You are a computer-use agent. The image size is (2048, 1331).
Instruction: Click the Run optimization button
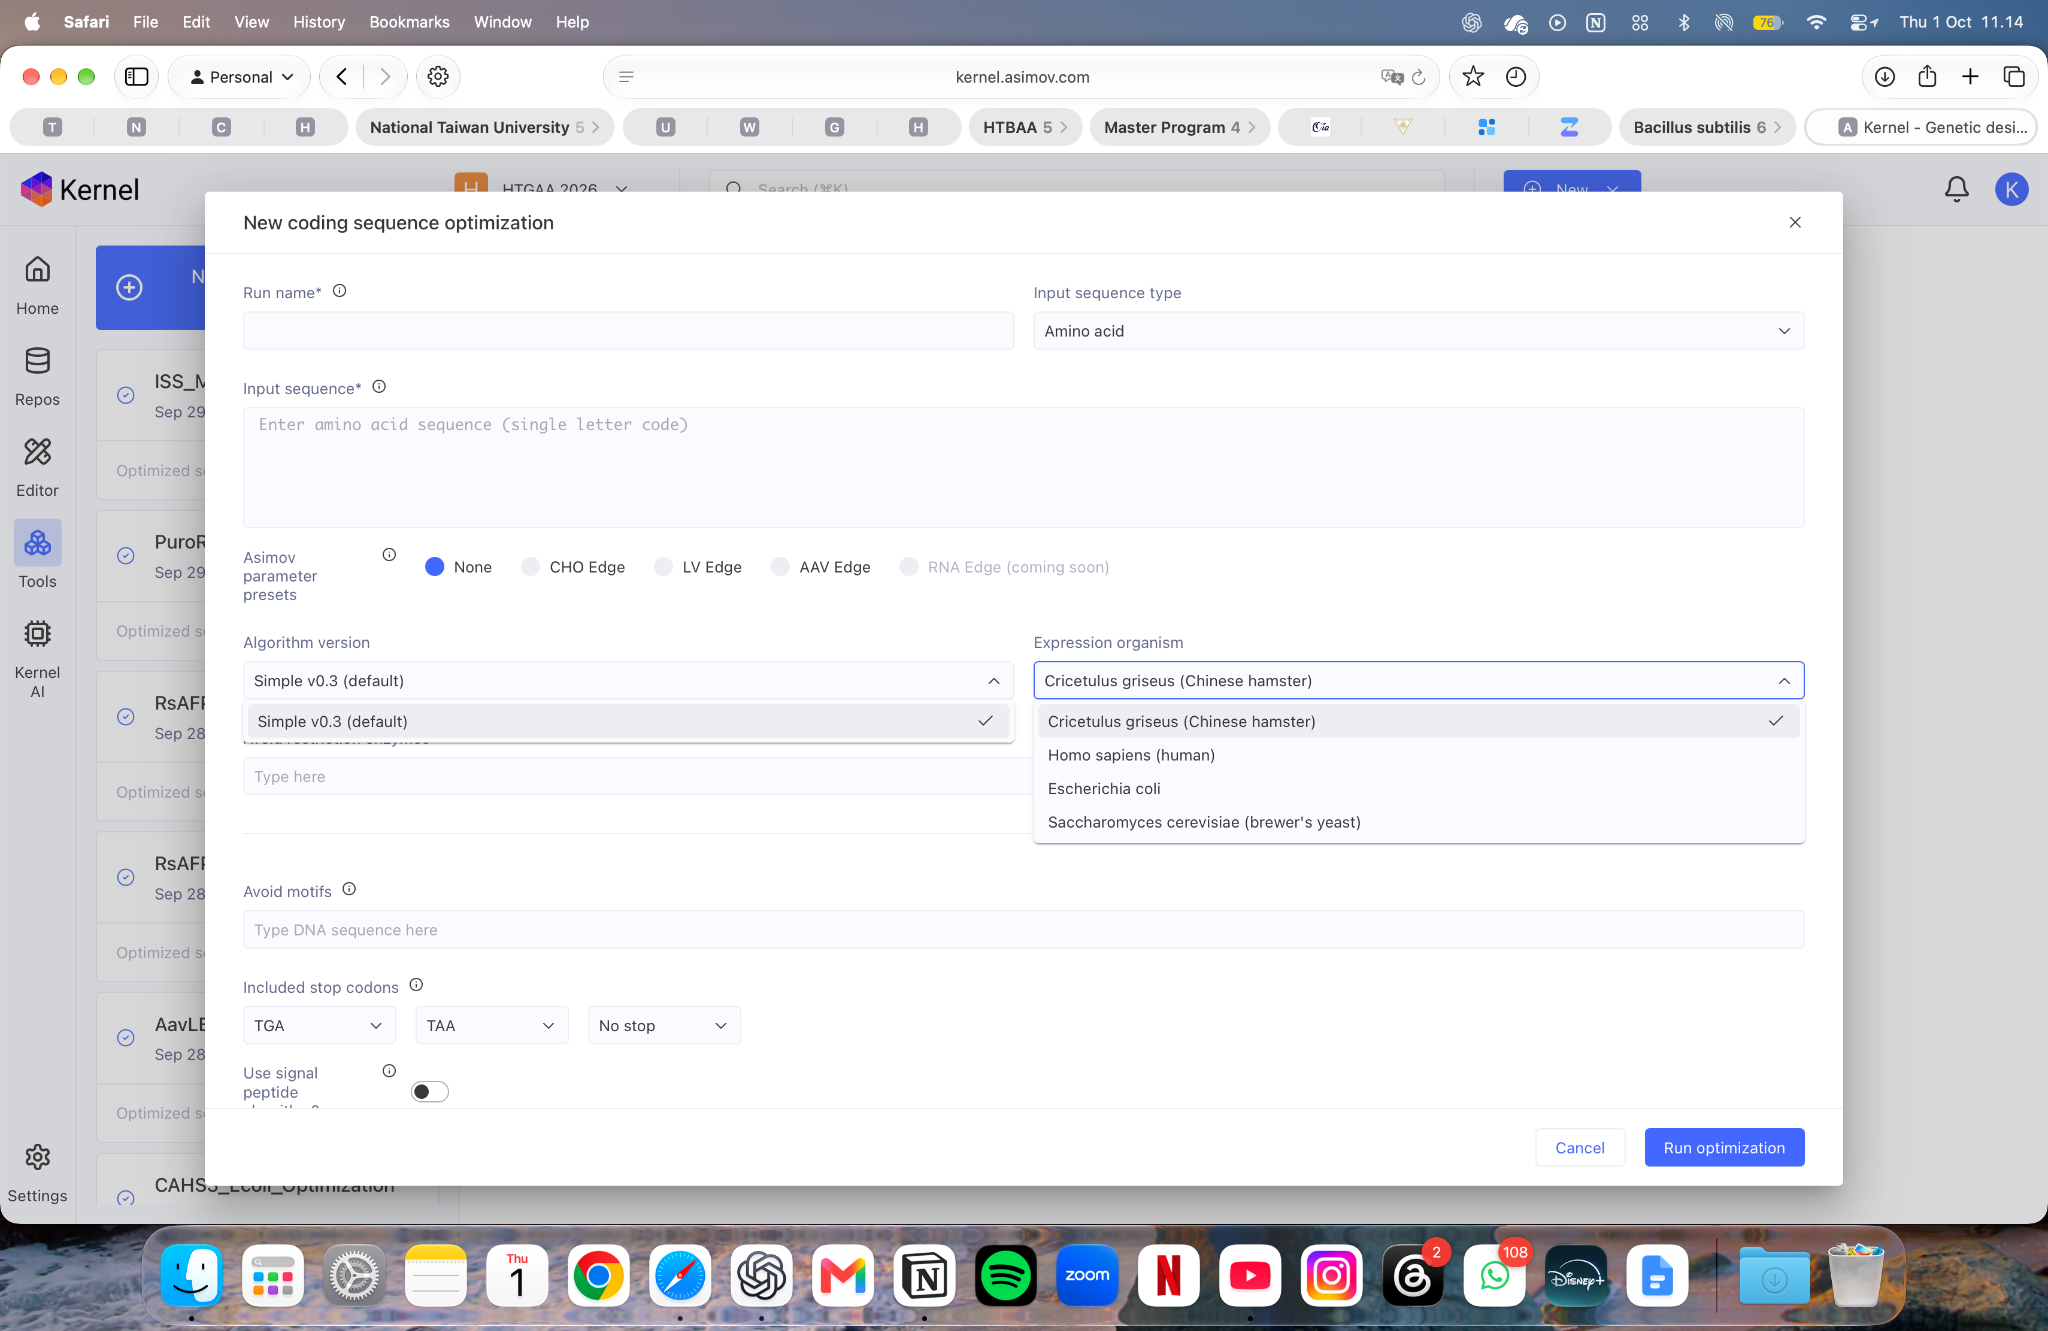tap(1724, 1148)
